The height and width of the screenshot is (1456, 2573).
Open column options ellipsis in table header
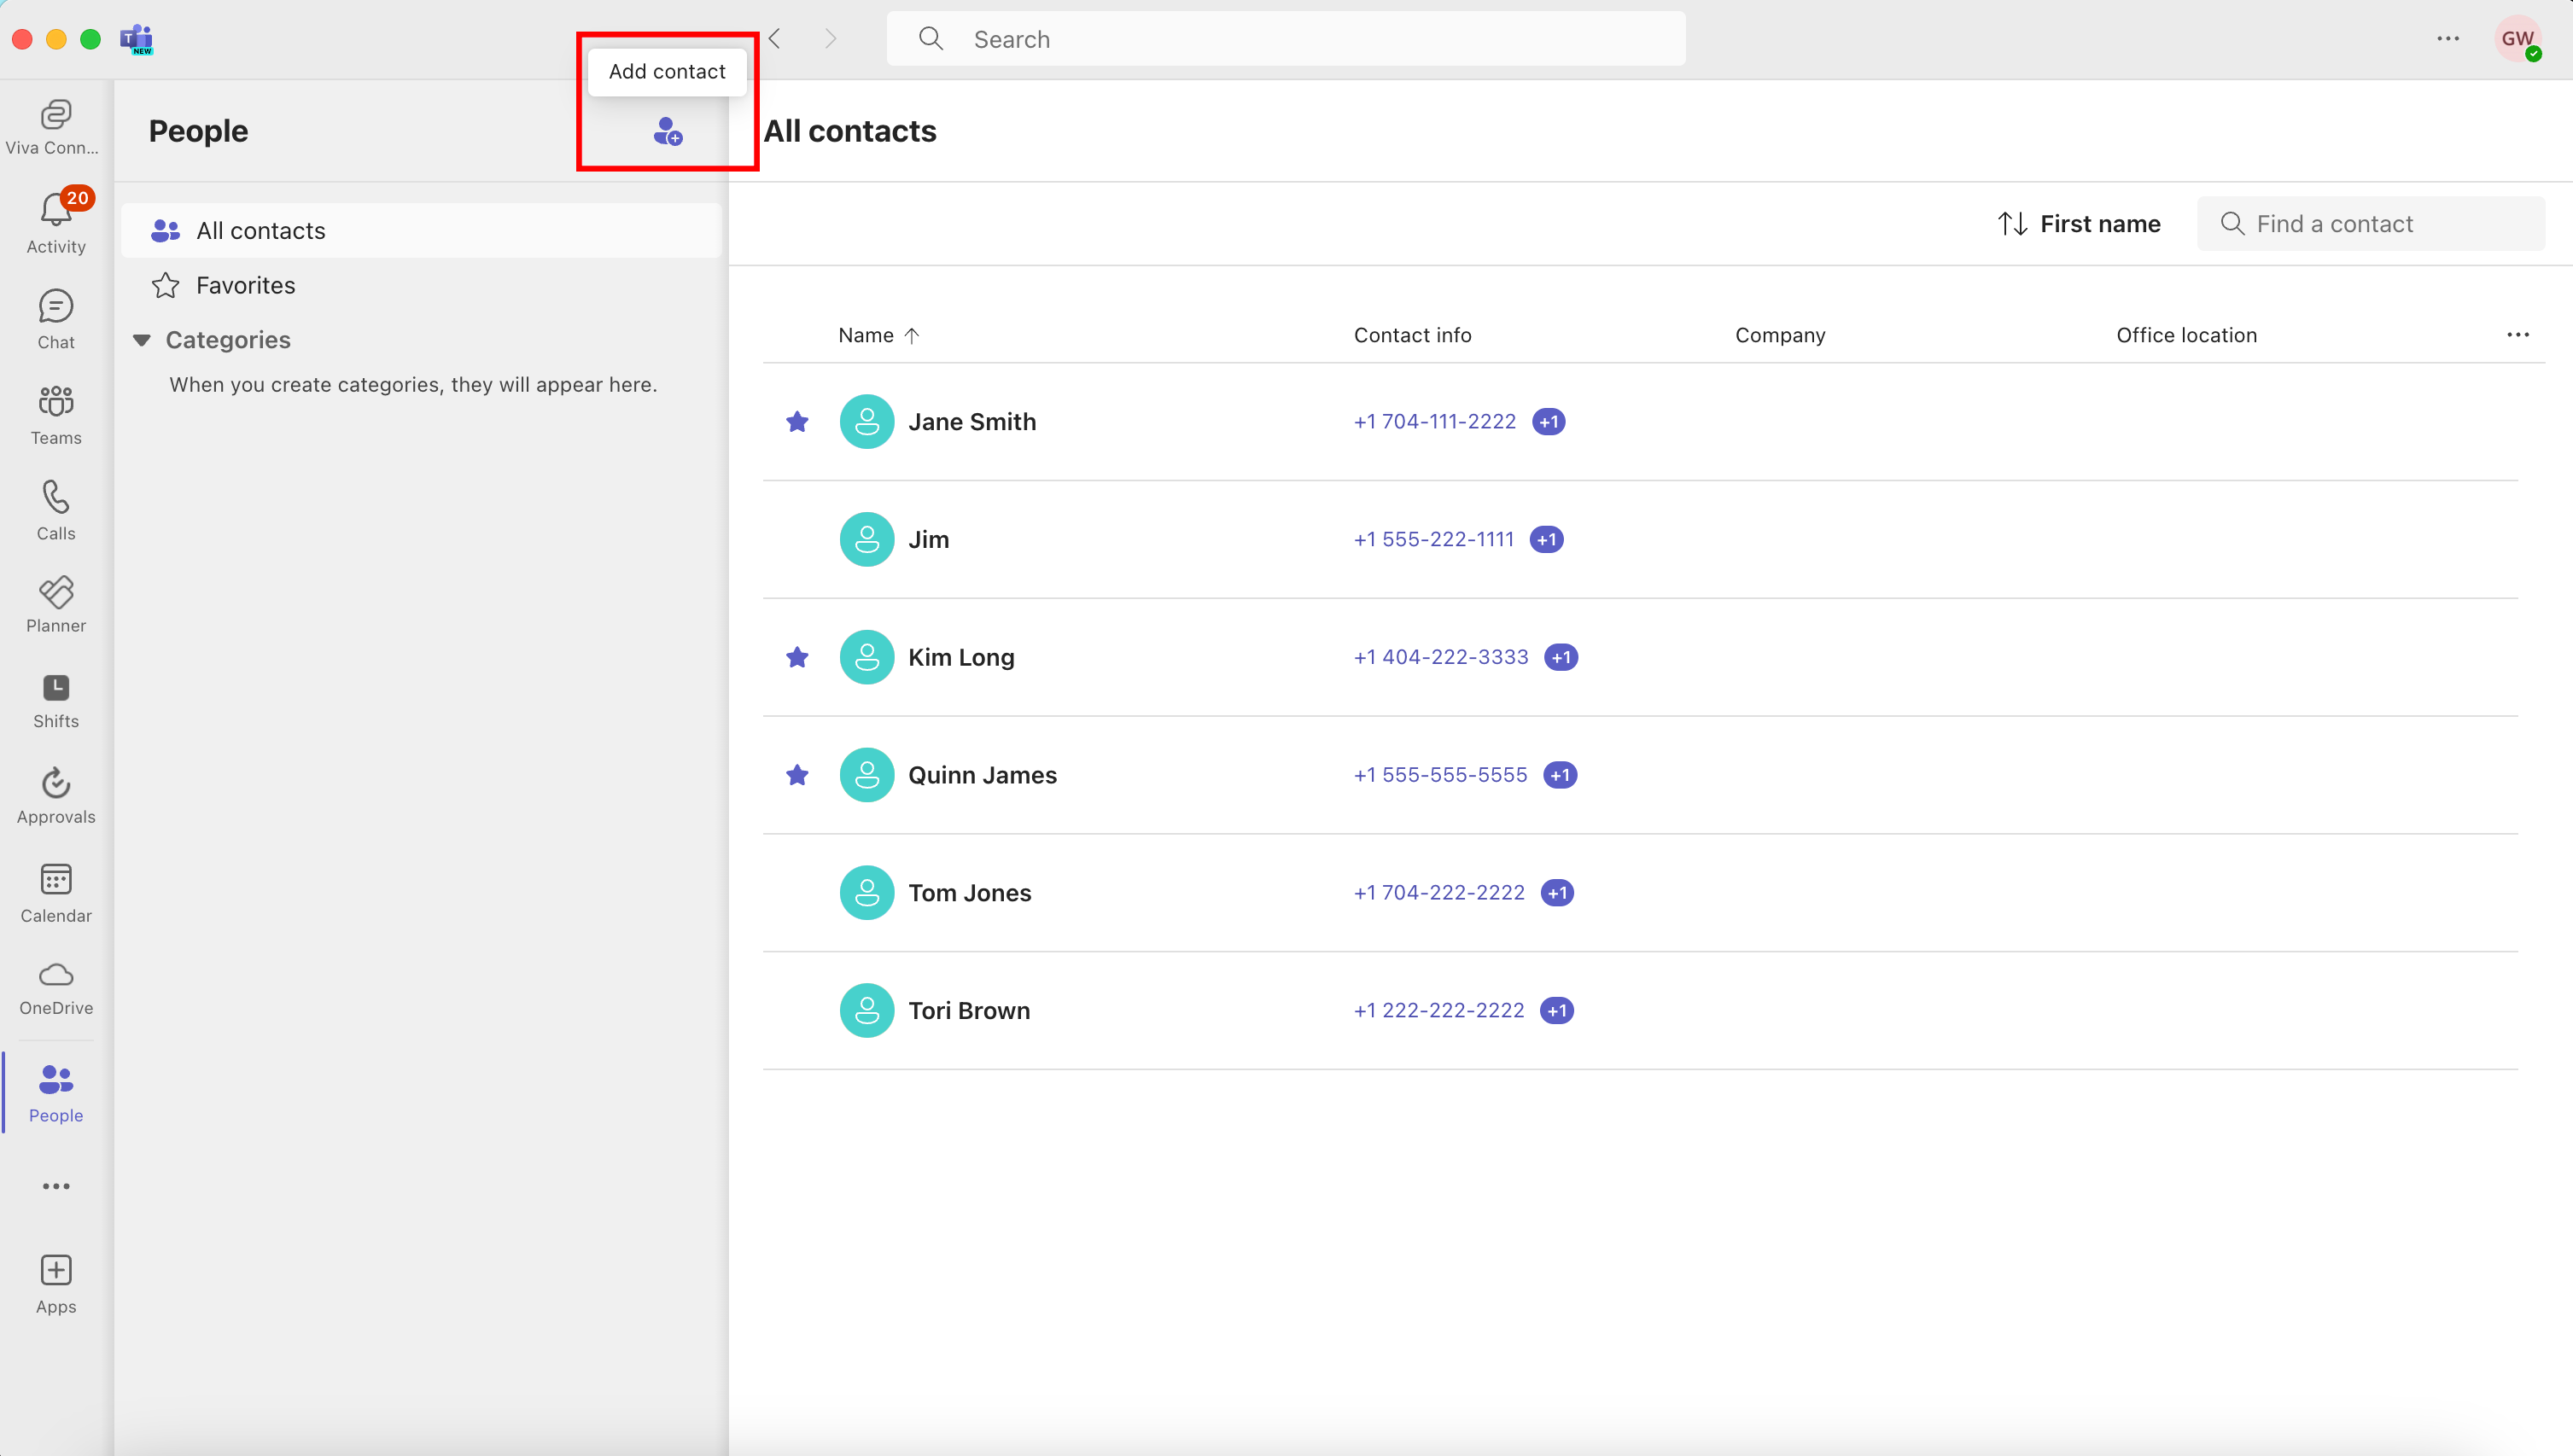point(2517,335)
